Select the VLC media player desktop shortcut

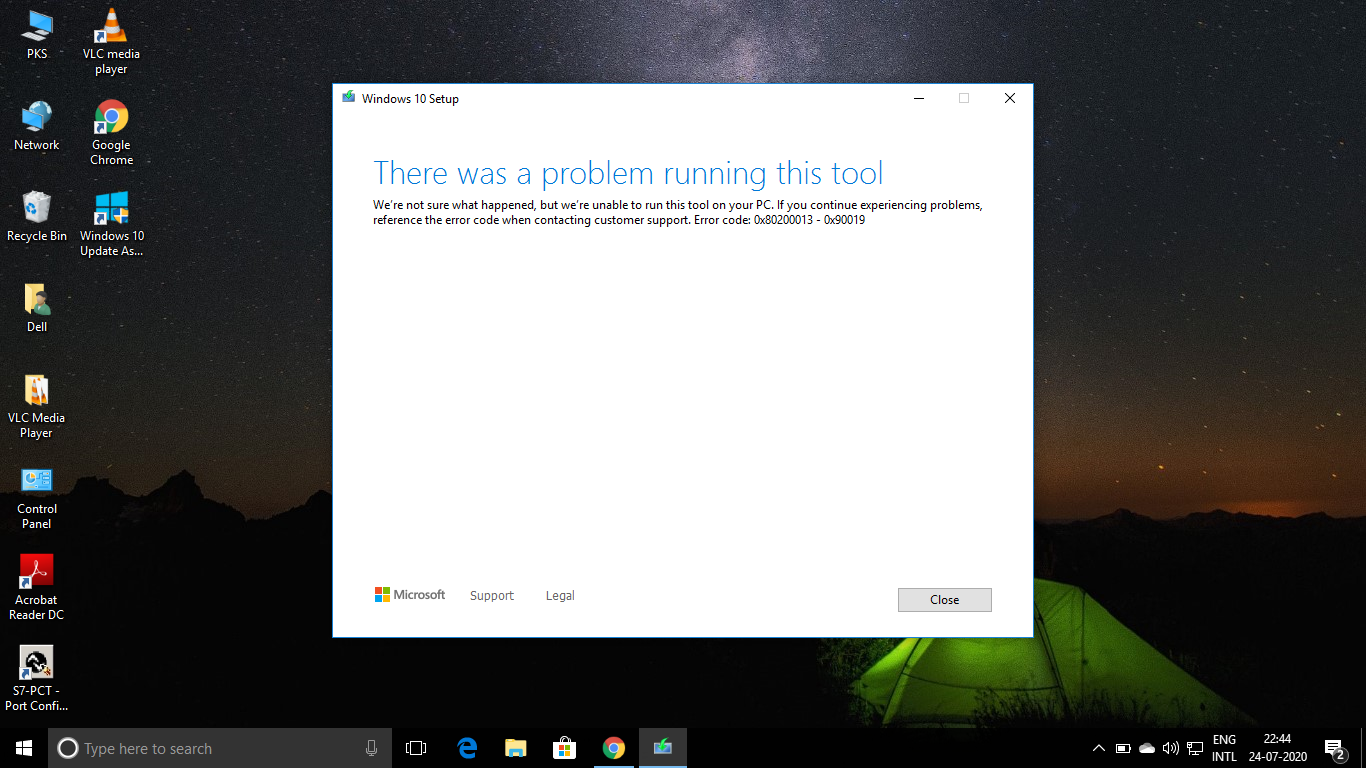(x=111, y=41)
